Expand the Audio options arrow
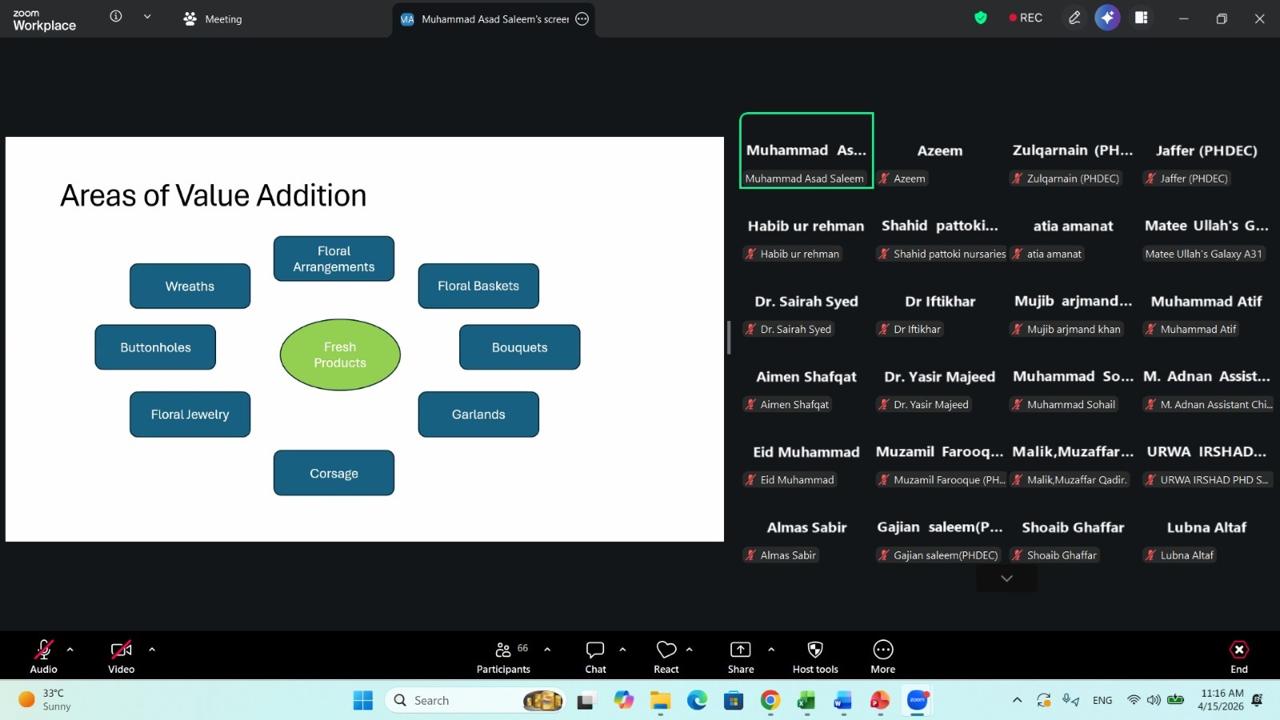 [x=70, y=650]
